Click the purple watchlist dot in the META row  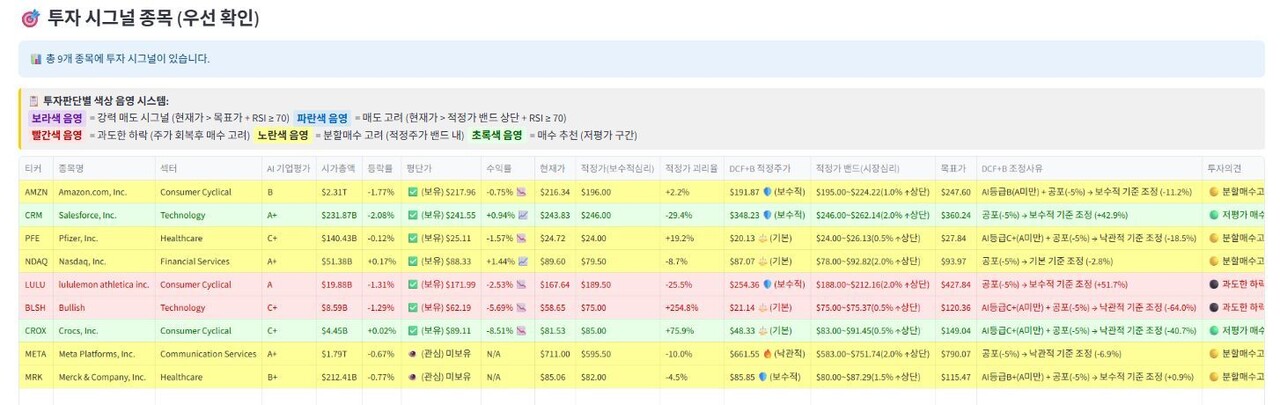tap(412, 354)
